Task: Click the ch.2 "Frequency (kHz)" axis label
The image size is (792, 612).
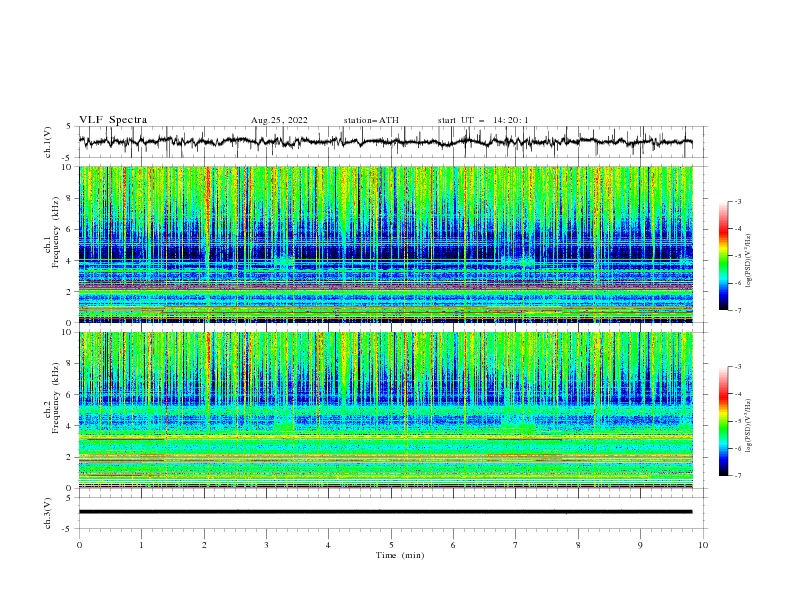Action: pos(56,398)
